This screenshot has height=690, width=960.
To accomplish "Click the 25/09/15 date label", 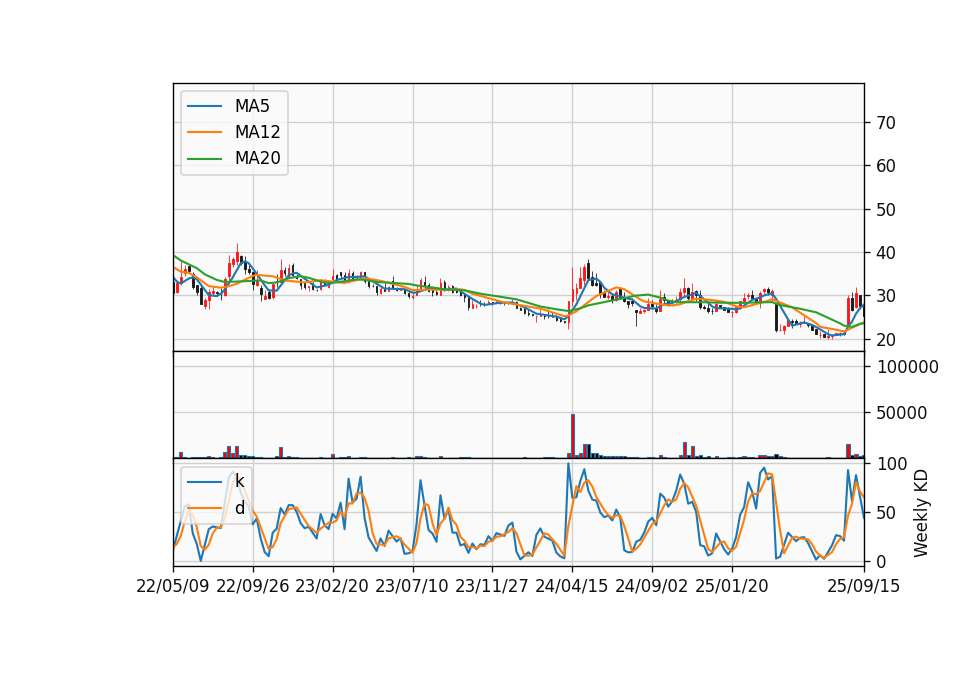I will pyautogui.click(x=864, y=587).
